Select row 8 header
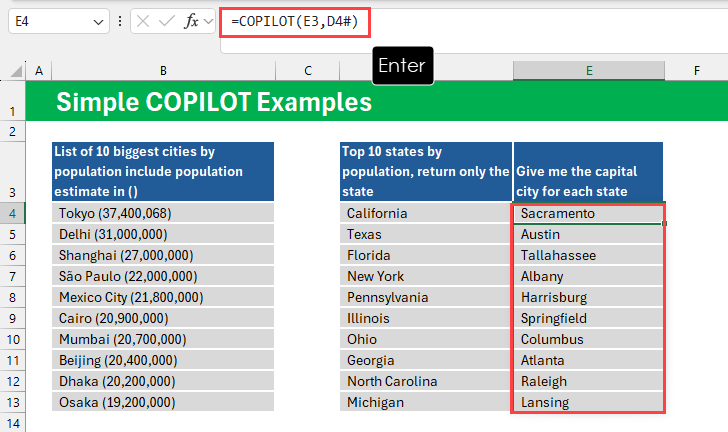The width and height of the screenshot is (728, 432). (13, 297)
